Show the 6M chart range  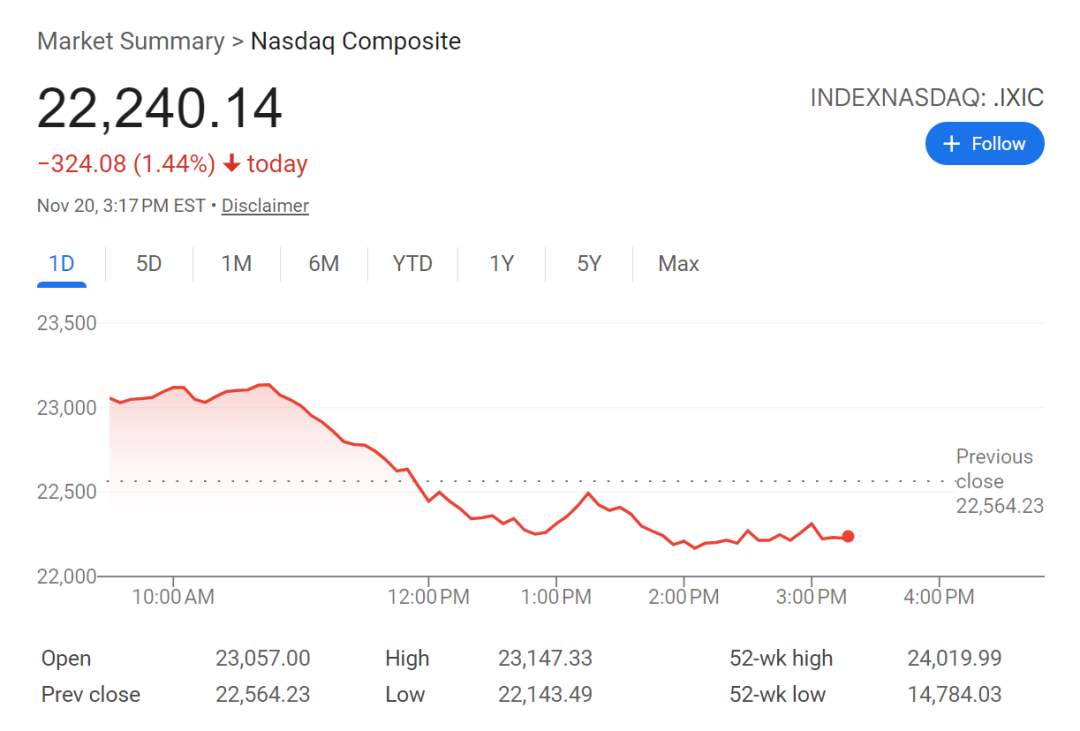click(x=323, y=264)
